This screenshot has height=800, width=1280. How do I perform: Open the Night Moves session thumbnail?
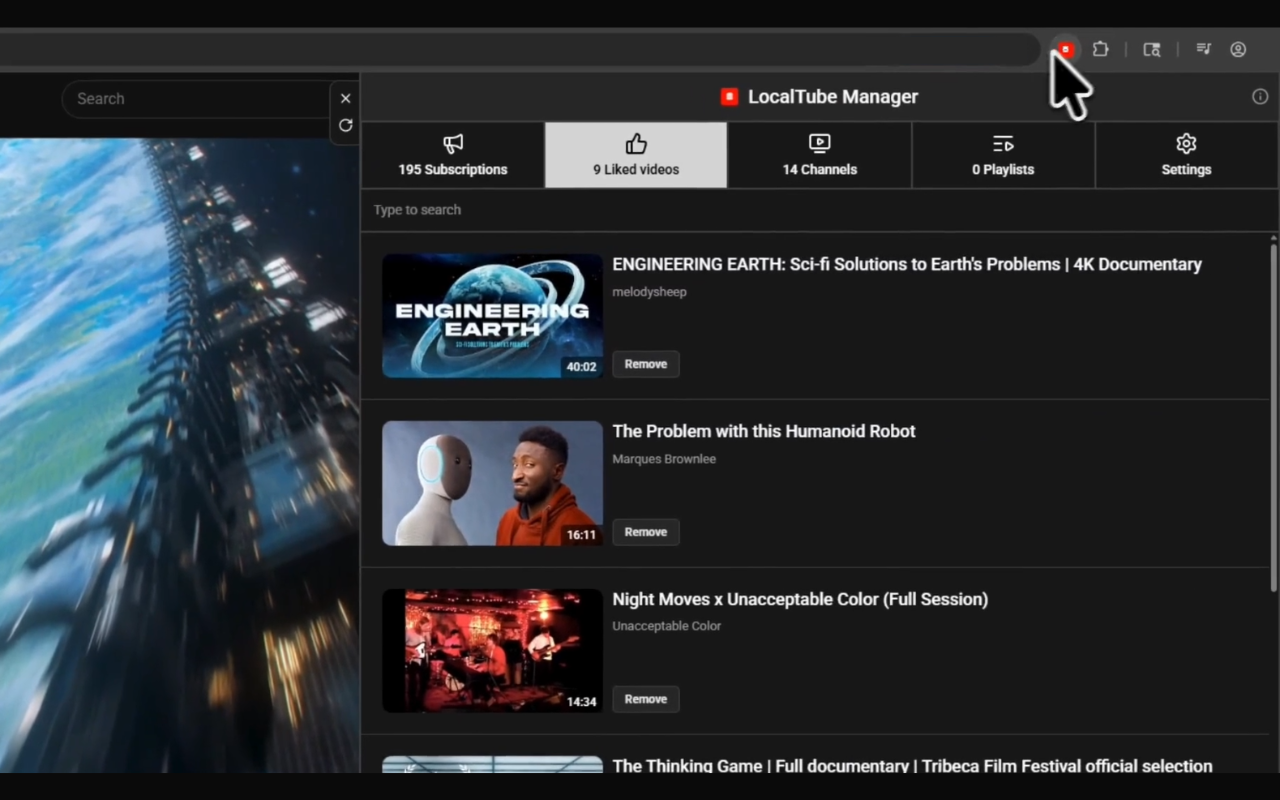pos(492,651)
